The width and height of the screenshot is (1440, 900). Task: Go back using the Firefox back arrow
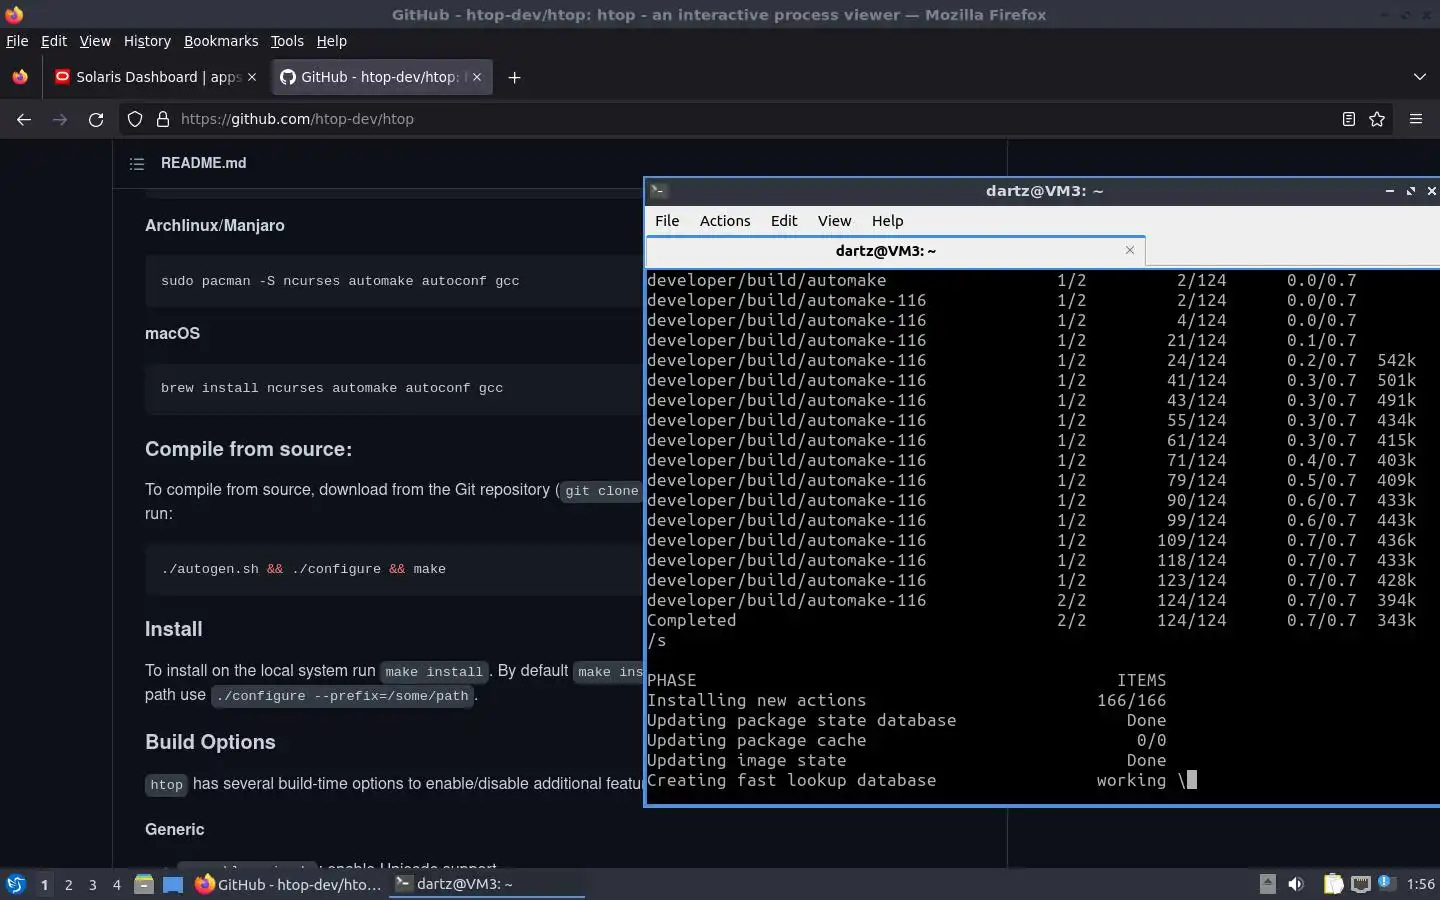point(24,119)
